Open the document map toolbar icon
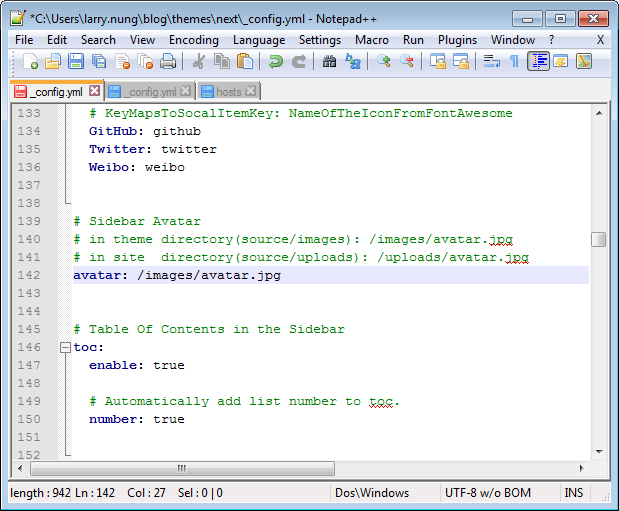Image resolution: width=619 pixels, height=511 pixels. (584, 62)
